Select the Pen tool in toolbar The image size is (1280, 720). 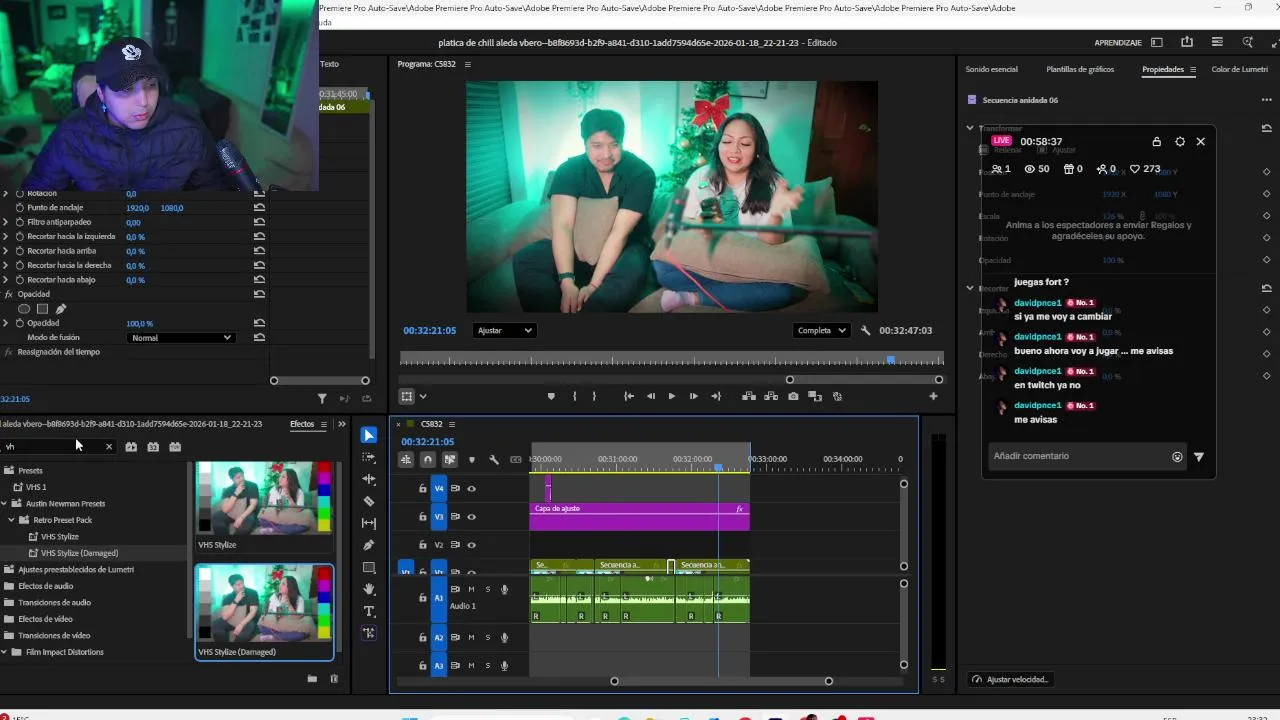[x=369, y=545]
